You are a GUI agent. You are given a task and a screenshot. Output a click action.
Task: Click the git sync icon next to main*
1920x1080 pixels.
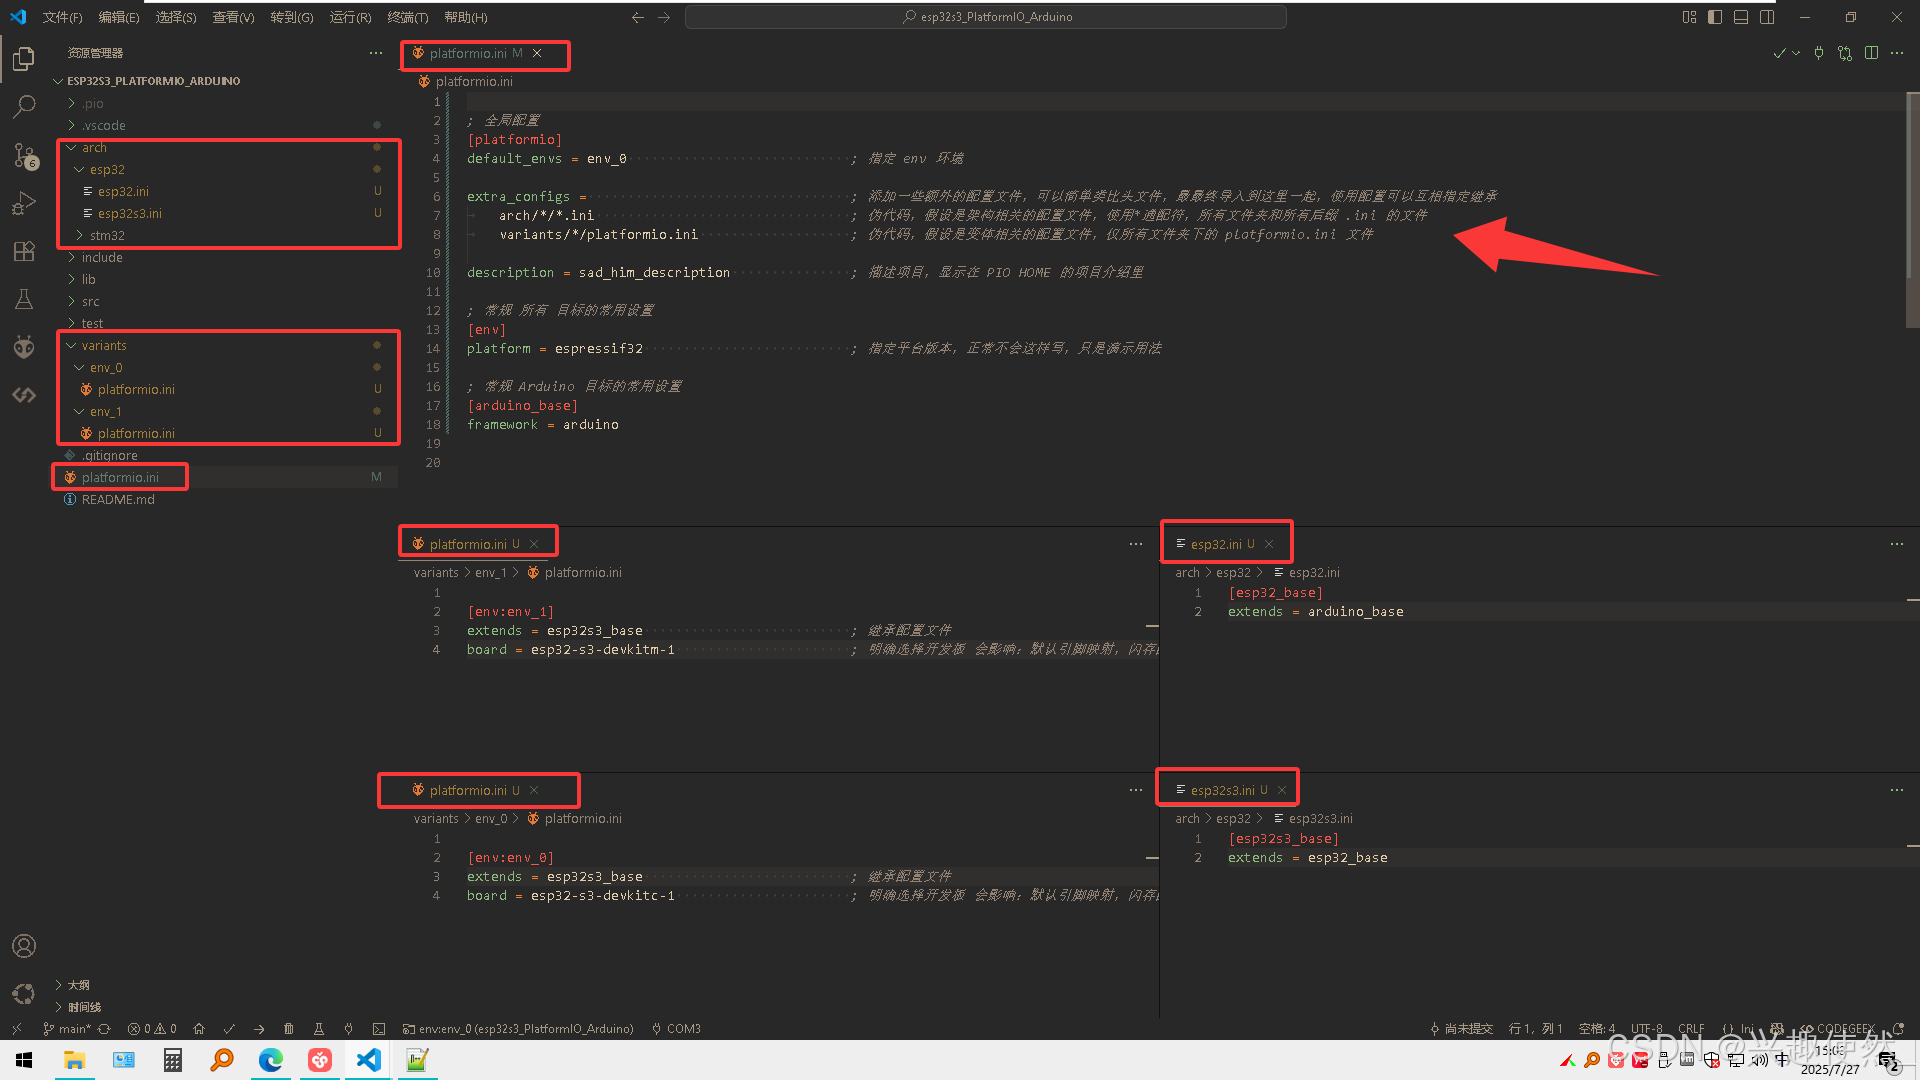pos(104,1028)
